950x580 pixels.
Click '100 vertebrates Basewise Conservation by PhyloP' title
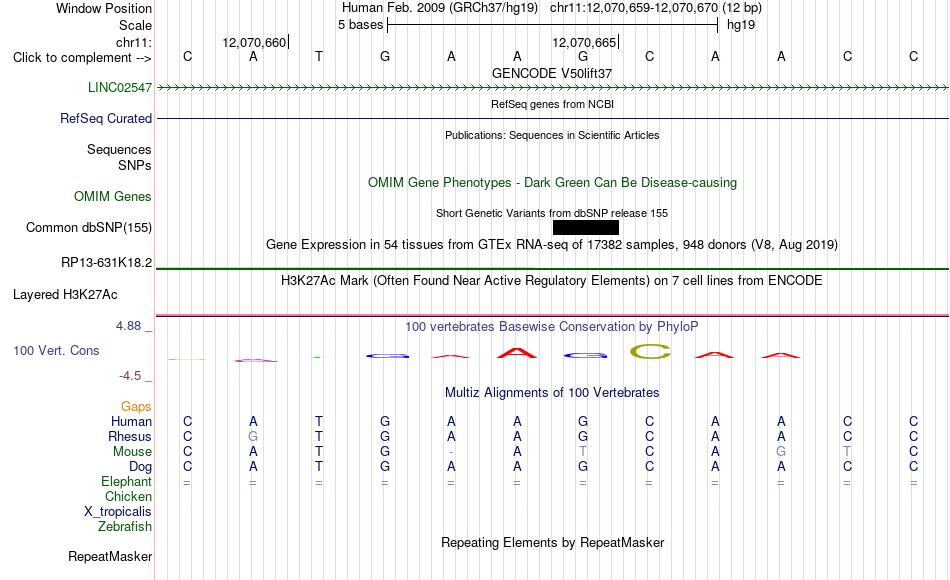(552, 327)
